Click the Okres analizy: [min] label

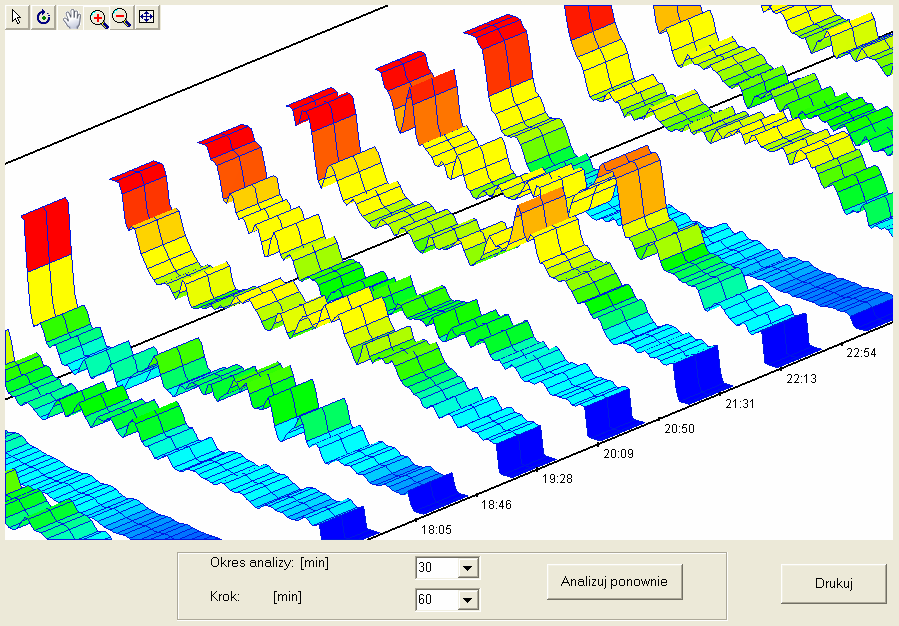[x=269, y=563]
